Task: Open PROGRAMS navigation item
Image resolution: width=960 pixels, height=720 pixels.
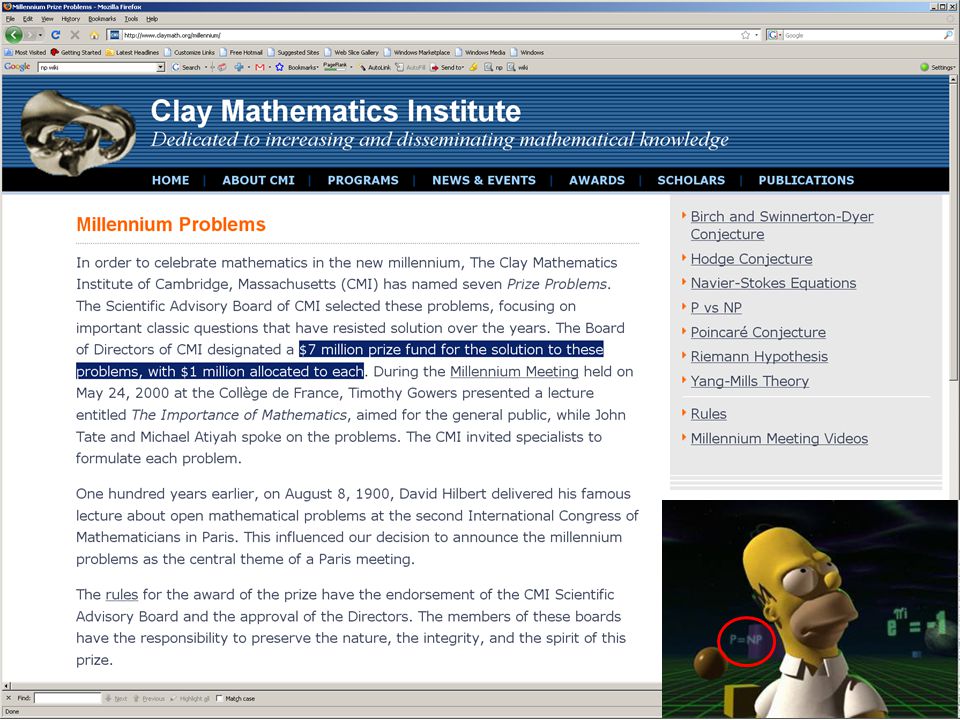Action: click(x=363, y=180)
